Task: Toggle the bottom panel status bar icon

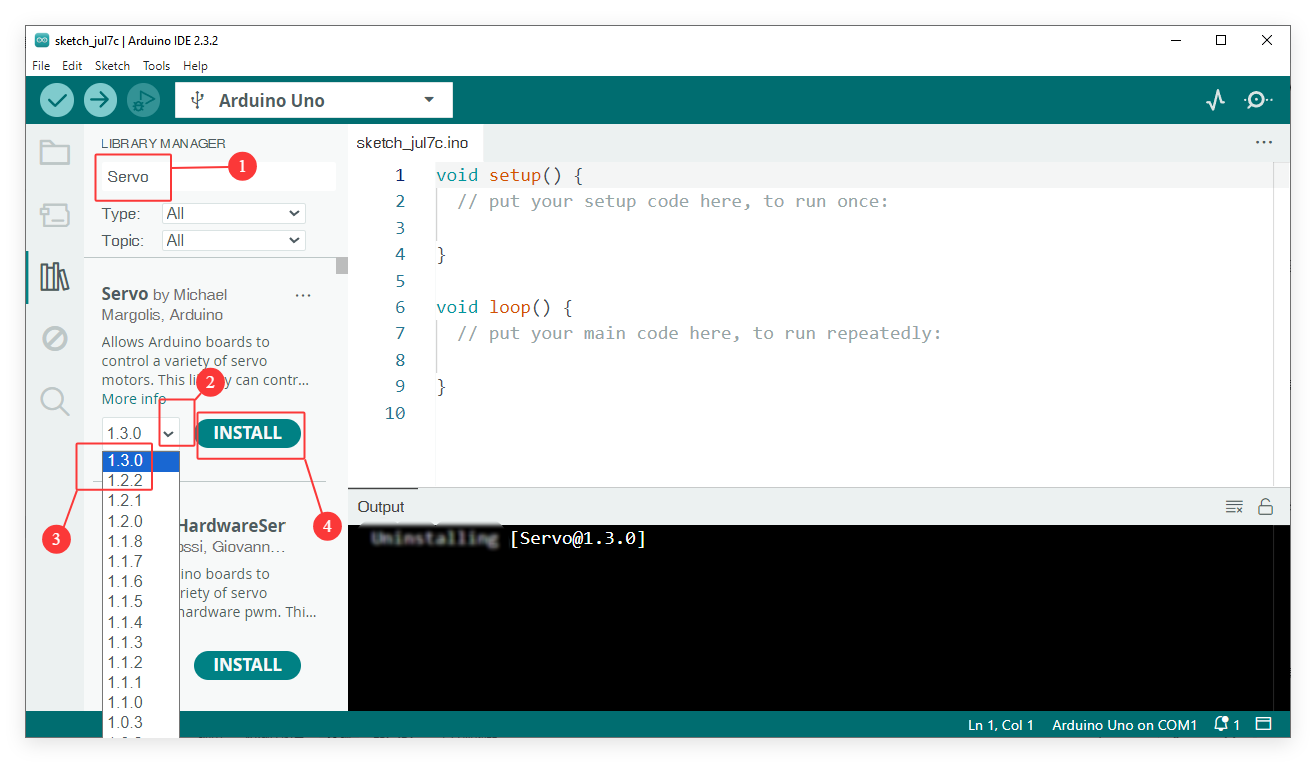Action: pos(1264,724)
